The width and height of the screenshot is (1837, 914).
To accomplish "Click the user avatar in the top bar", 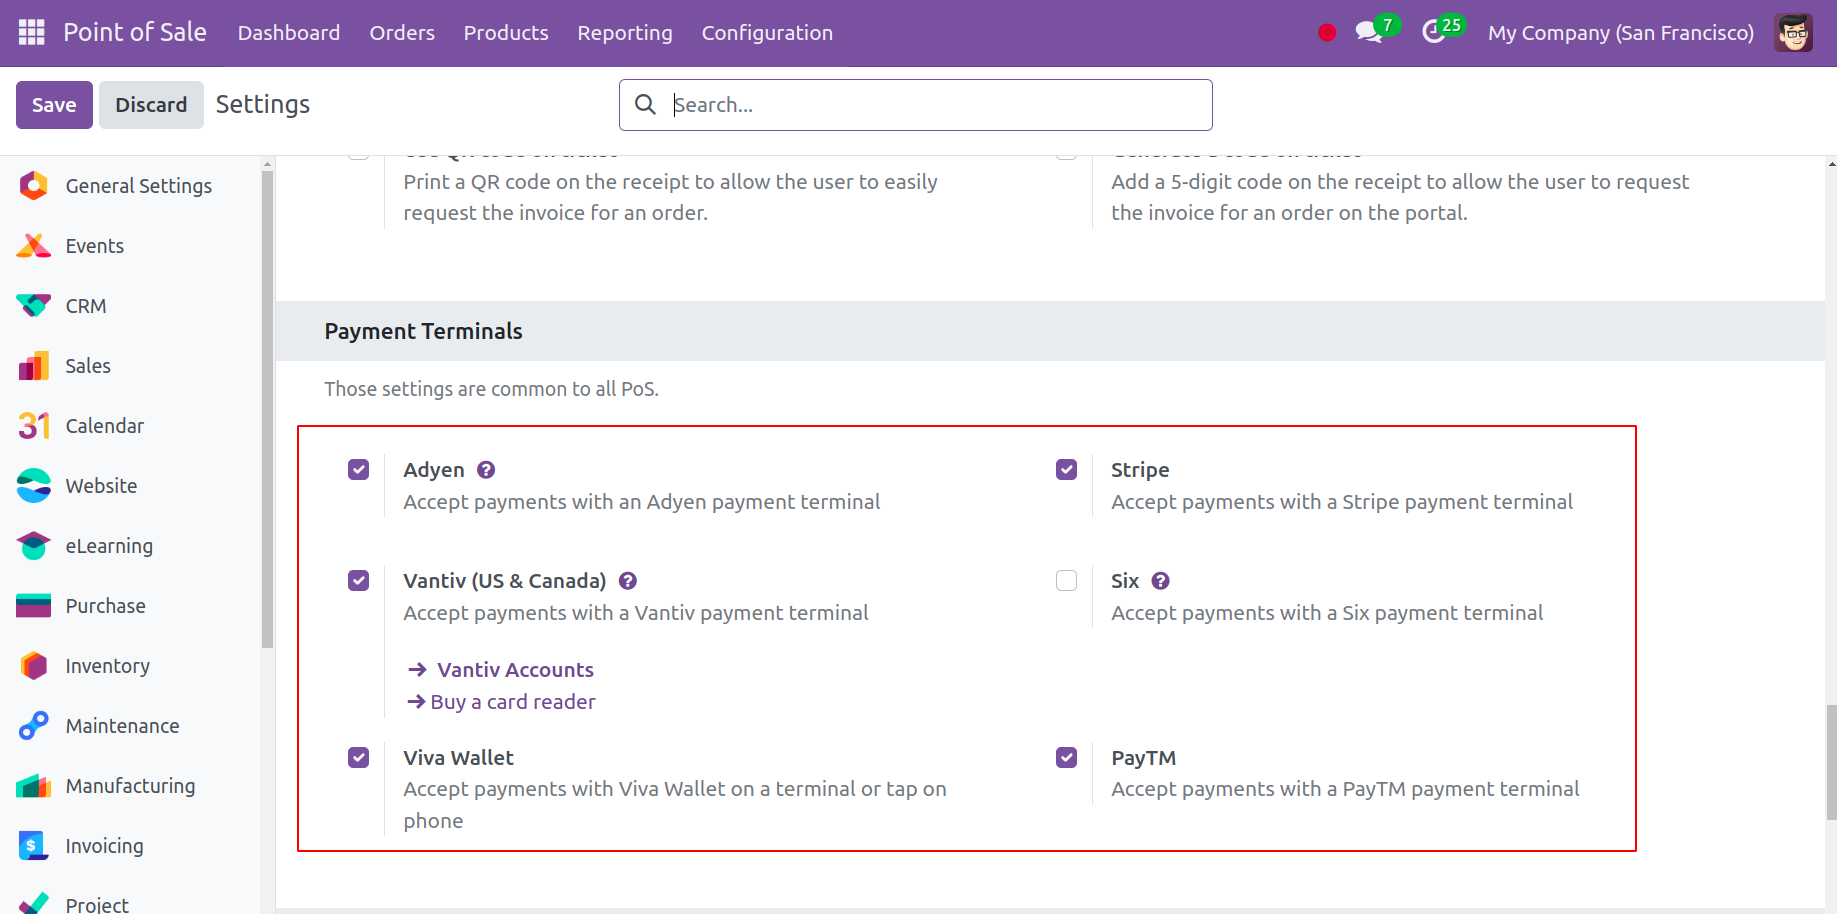I will [1793, 33].
